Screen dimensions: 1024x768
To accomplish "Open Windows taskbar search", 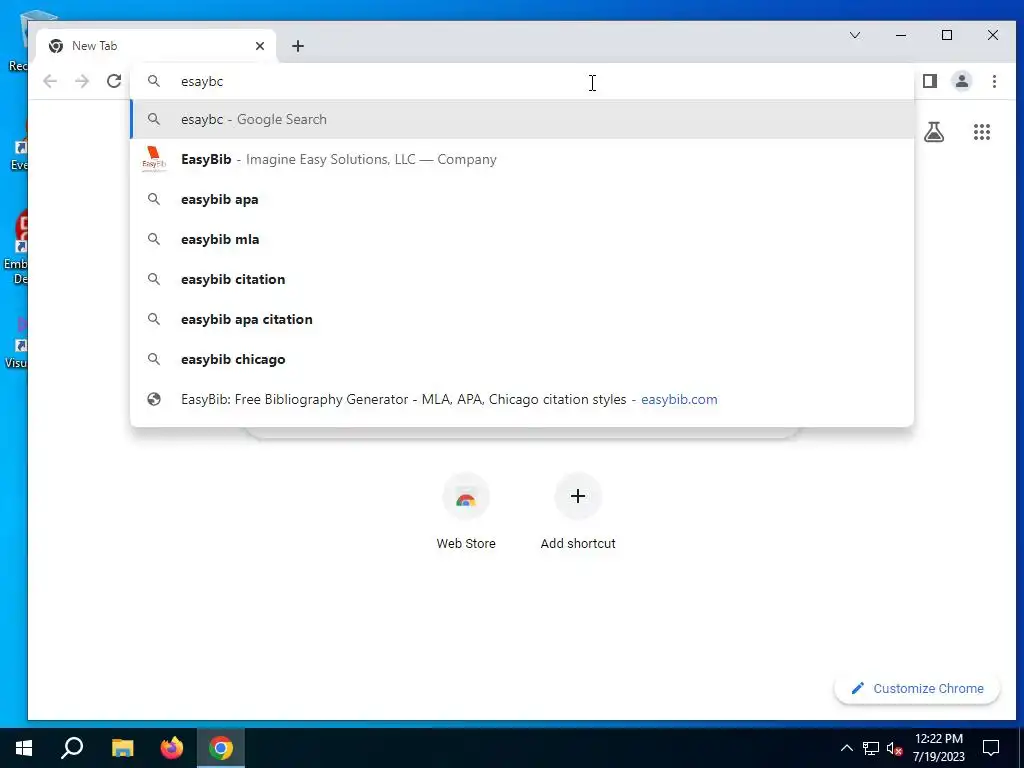I will 72,748.
